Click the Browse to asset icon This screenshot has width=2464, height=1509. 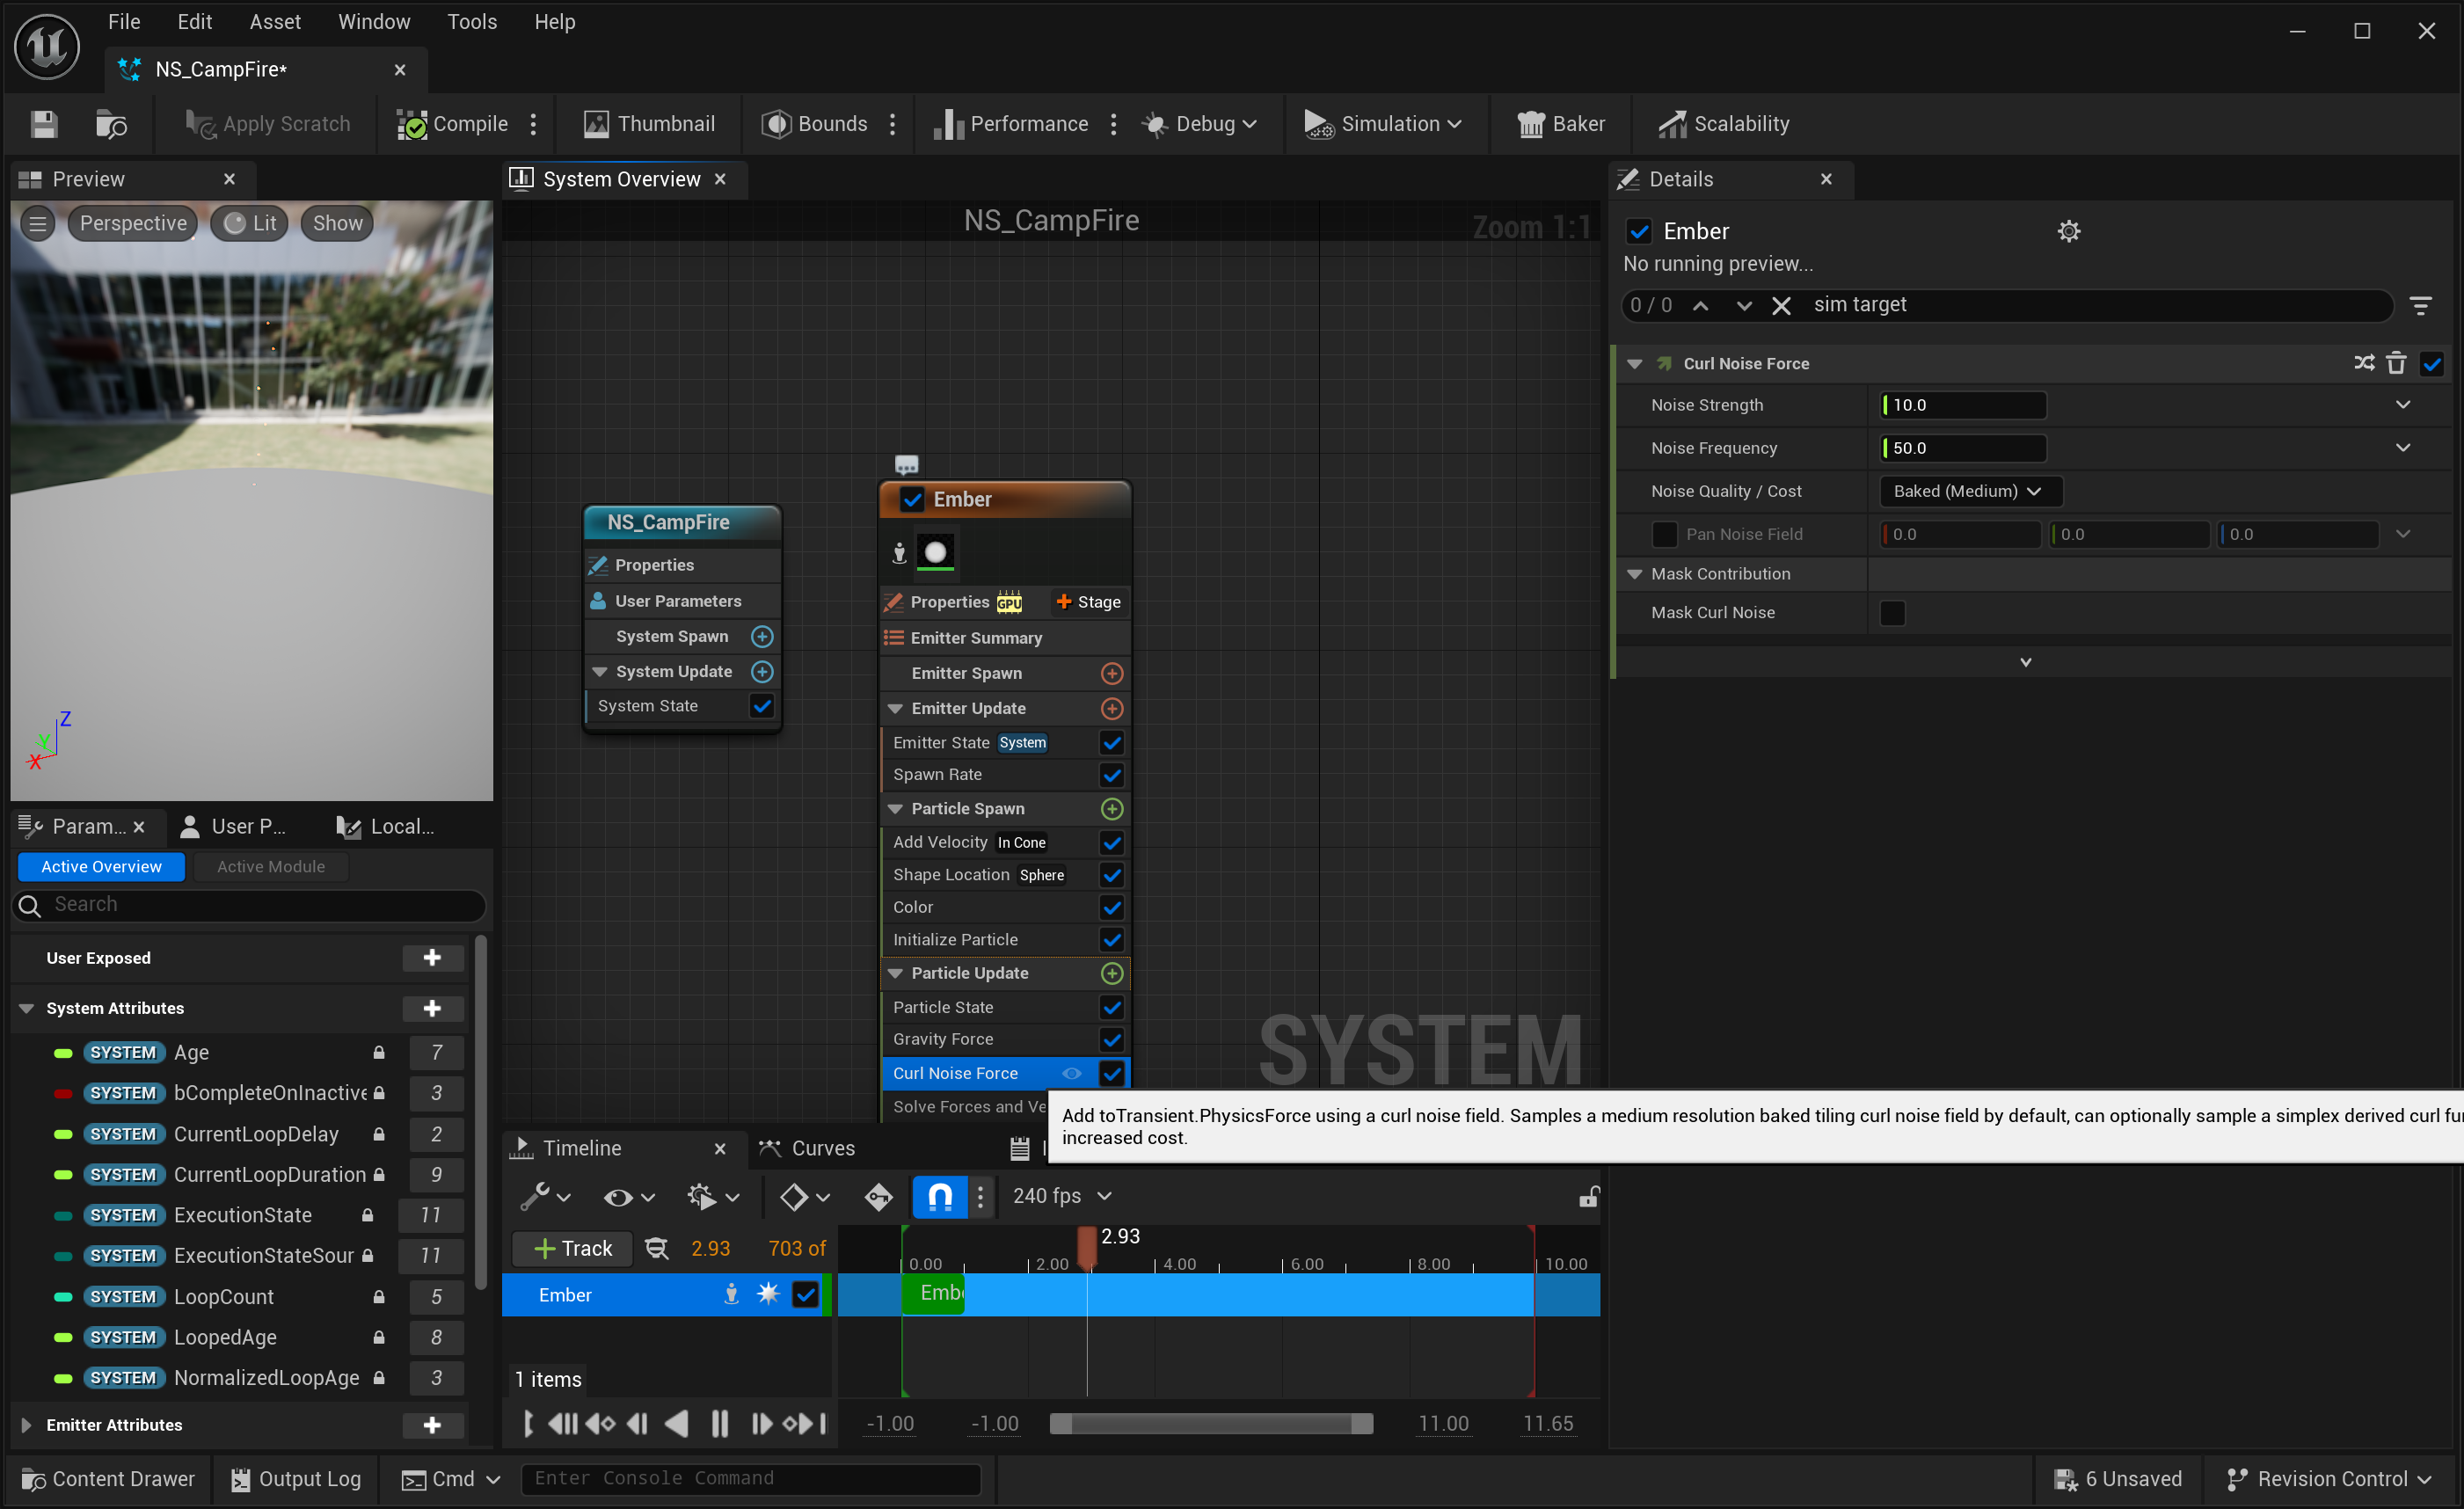click(x=110, y=124)
